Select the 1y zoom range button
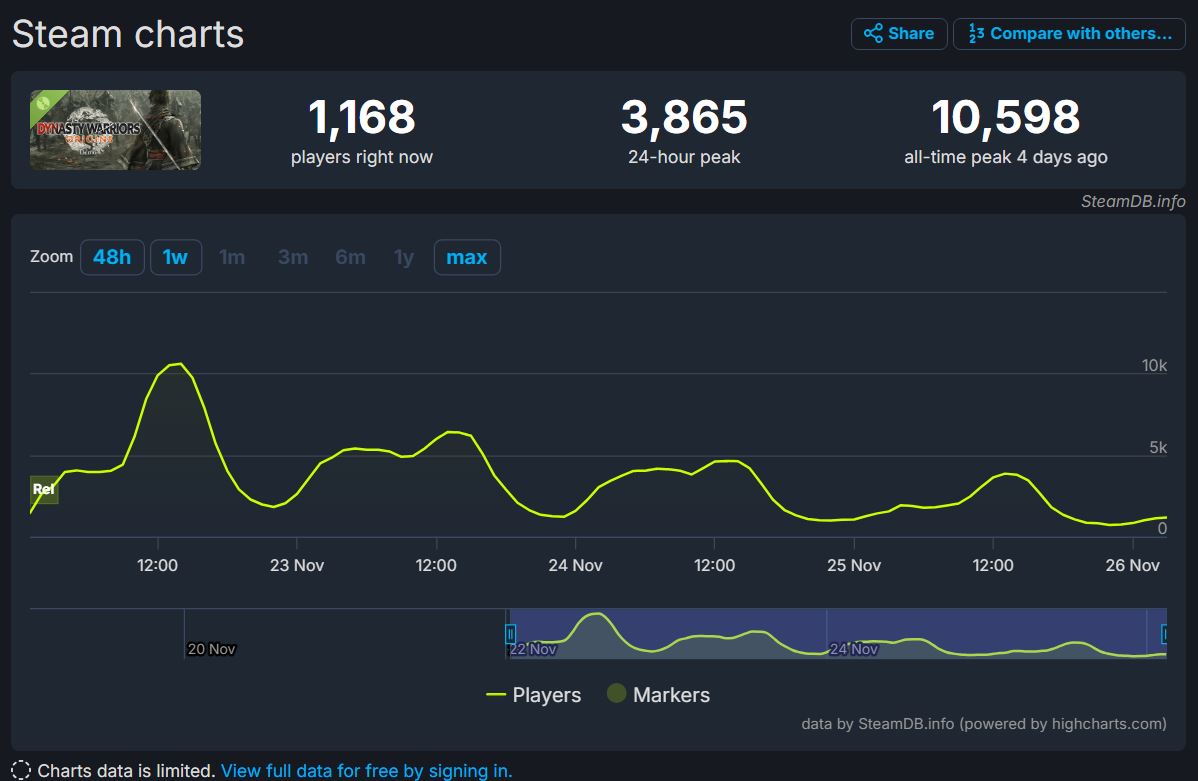 click(403, 257)
